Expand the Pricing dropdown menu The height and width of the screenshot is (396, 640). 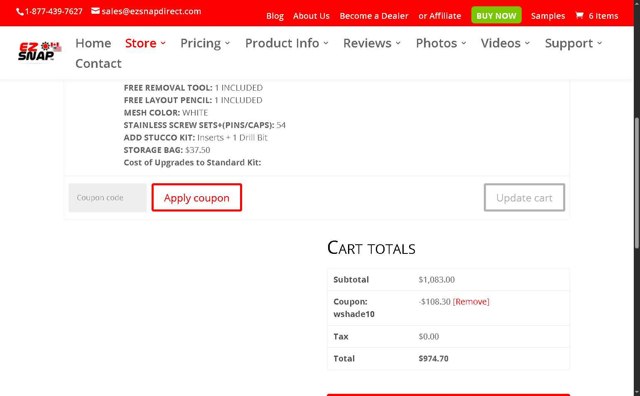pyautogui.click(x=205, y=43)
